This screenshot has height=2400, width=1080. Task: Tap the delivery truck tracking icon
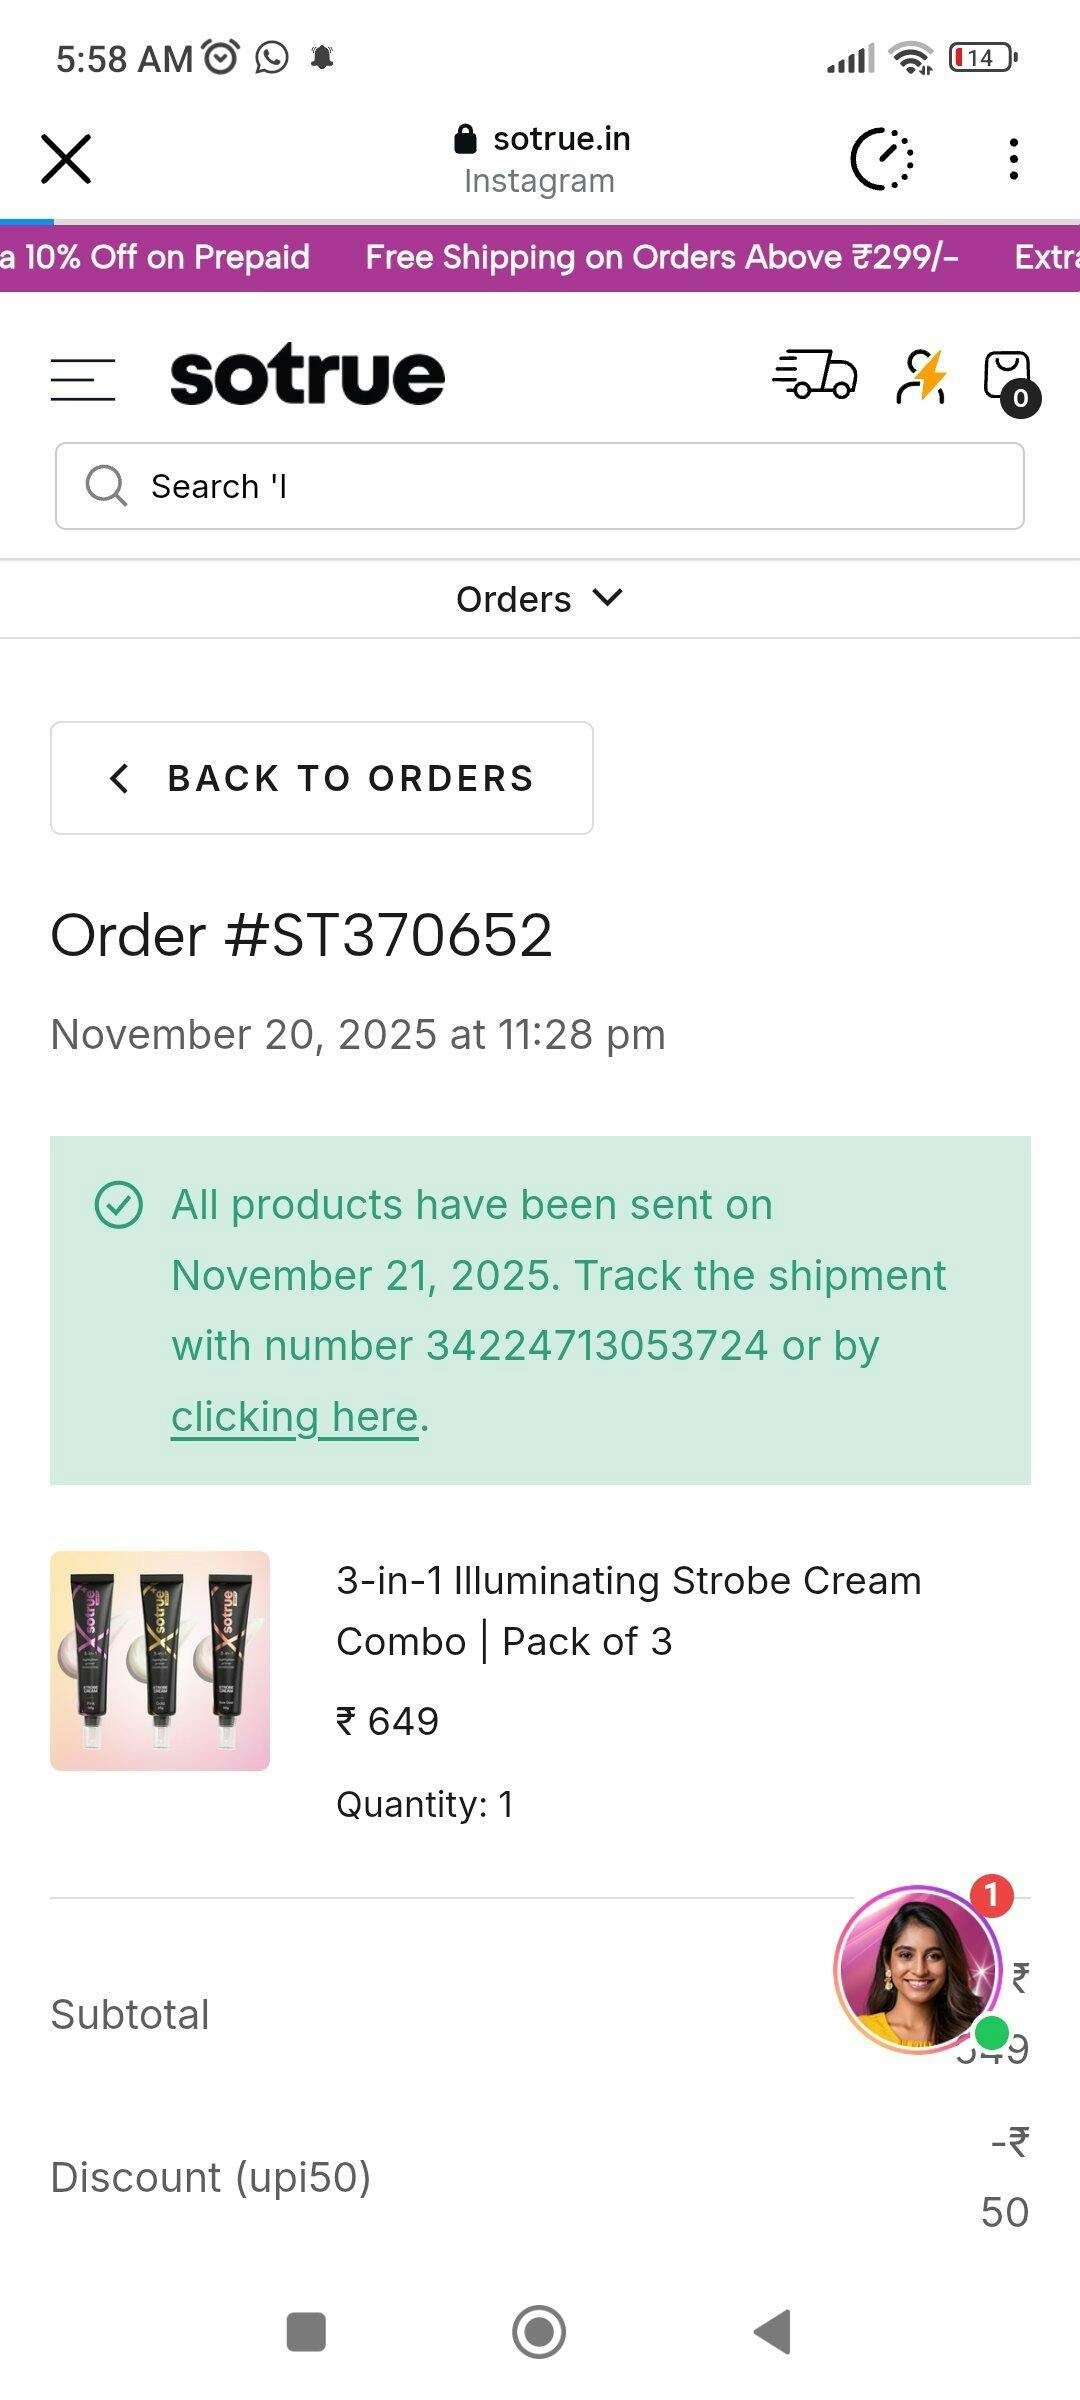[815, 376]
